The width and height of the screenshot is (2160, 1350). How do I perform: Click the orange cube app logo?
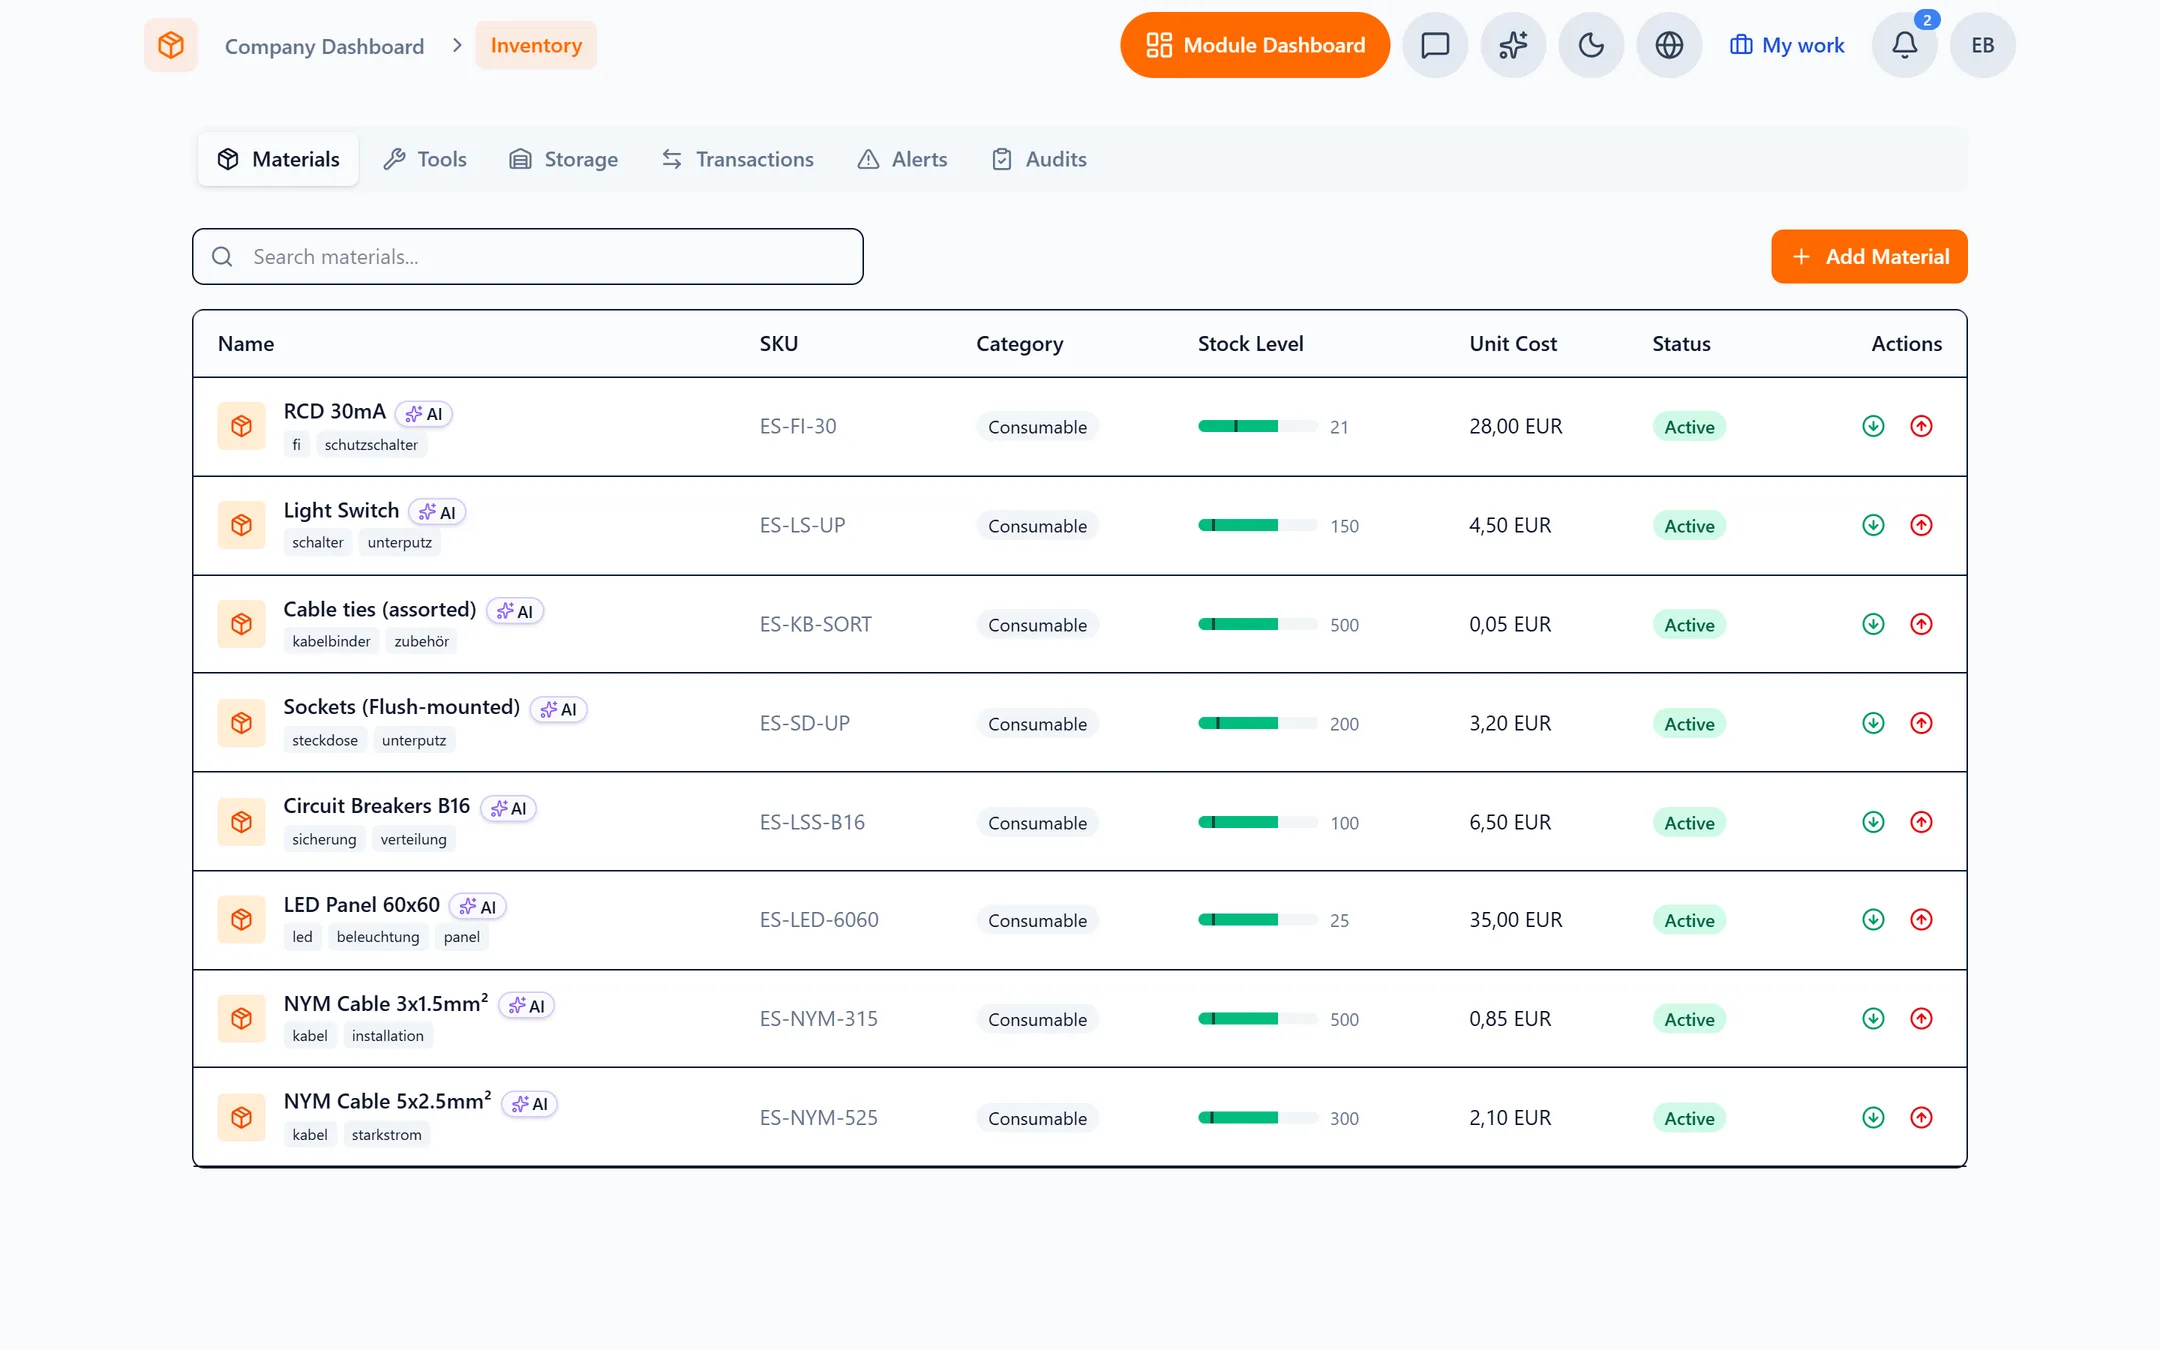click(x=171, y=45)
